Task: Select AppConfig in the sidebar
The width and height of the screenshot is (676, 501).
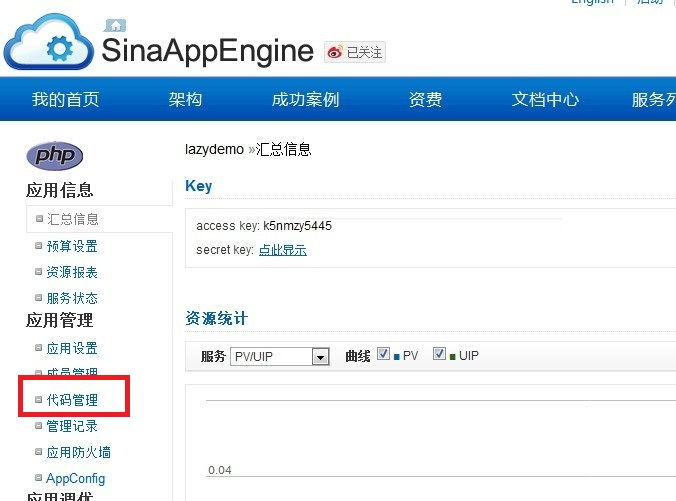Action: pyautogui.click(x=75, y=478)
